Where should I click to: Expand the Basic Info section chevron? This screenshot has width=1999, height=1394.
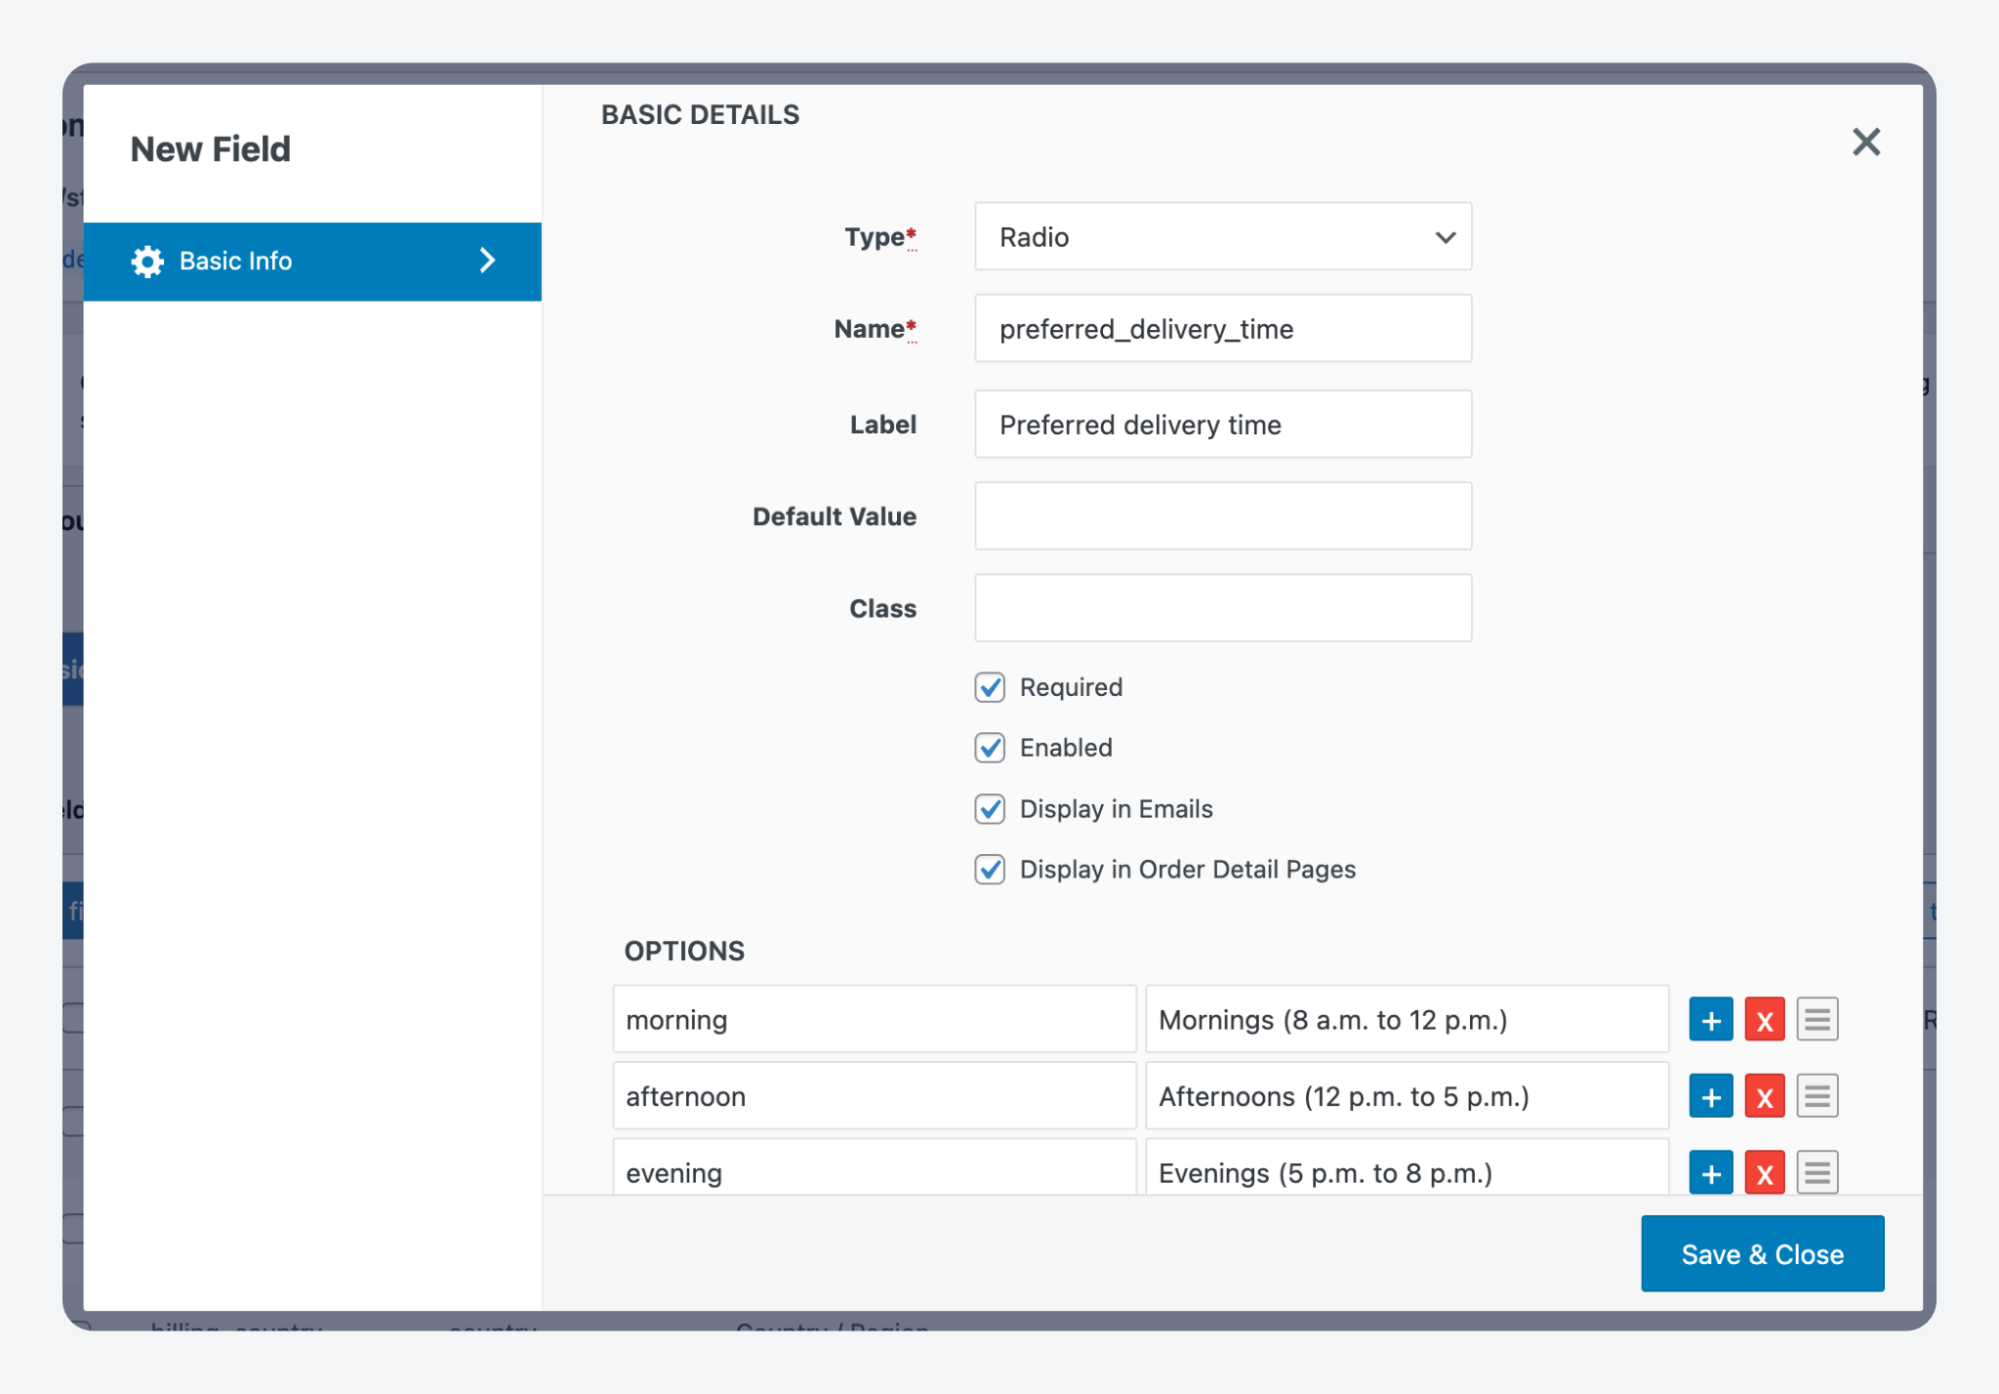click(487, 261)
